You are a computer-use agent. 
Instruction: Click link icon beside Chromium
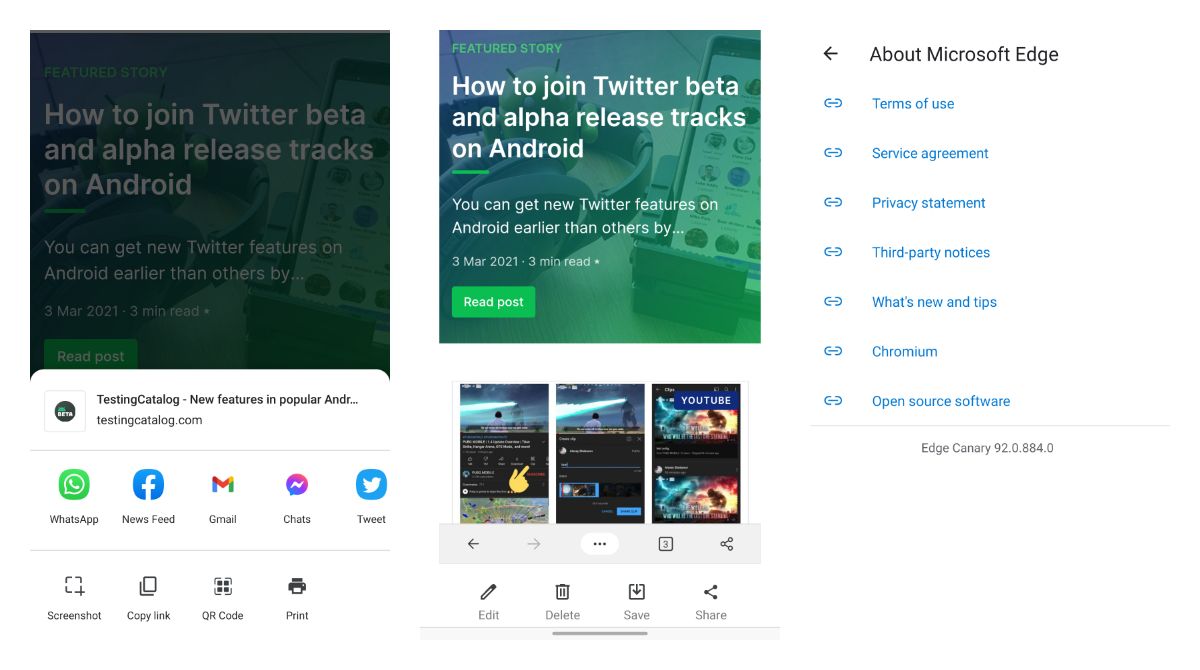tap(833, 351)
